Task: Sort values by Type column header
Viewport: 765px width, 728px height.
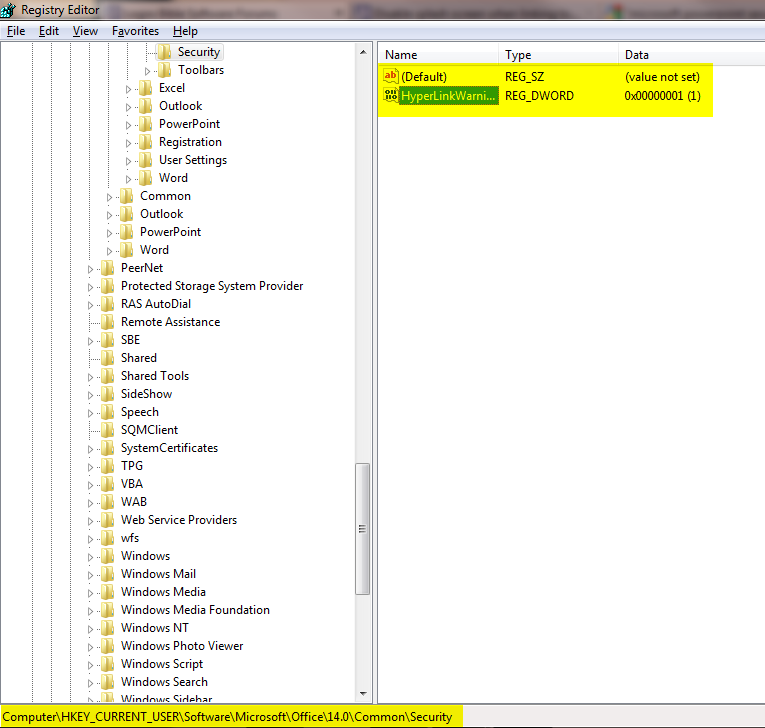Action: click(x=558, y=55)
